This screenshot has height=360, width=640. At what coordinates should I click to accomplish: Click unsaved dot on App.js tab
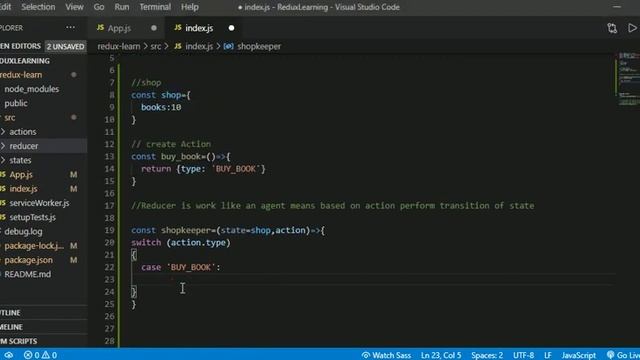tap(154, 28)
